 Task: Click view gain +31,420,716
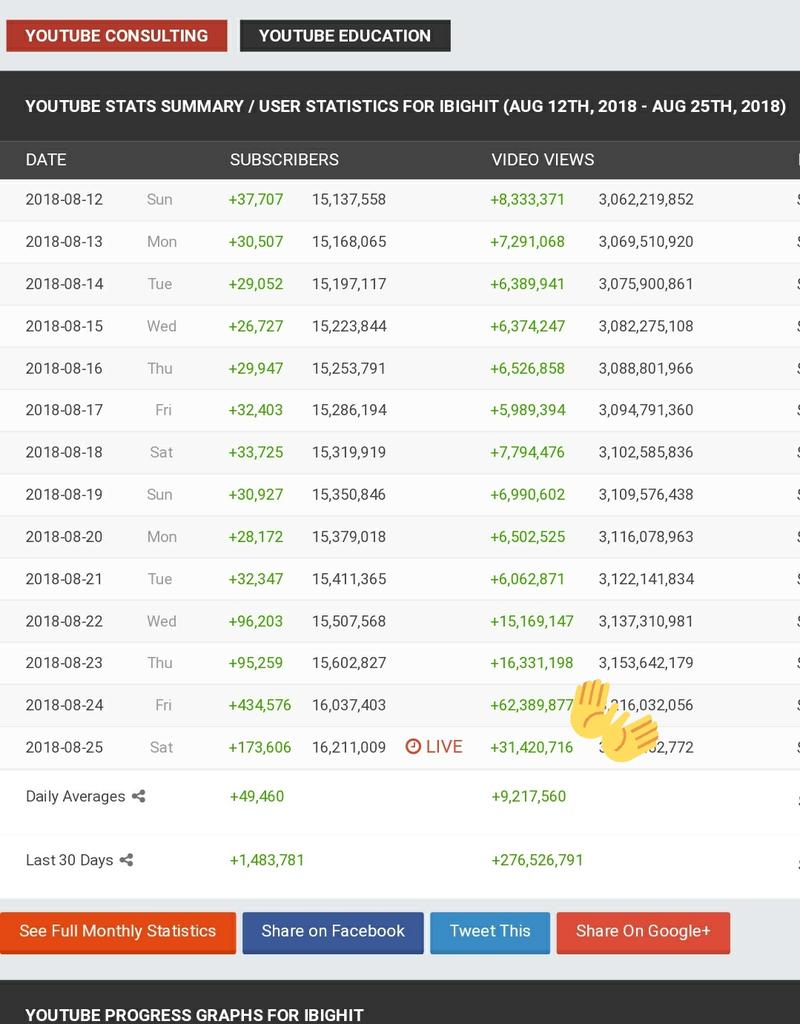click(532, 747)
